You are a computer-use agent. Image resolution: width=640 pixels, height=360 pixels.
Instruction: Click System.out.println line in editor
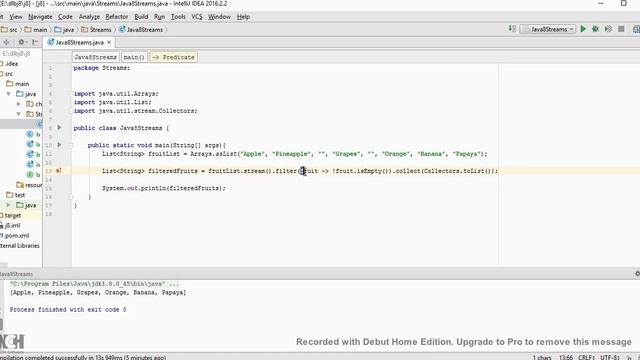coord(164,188)
